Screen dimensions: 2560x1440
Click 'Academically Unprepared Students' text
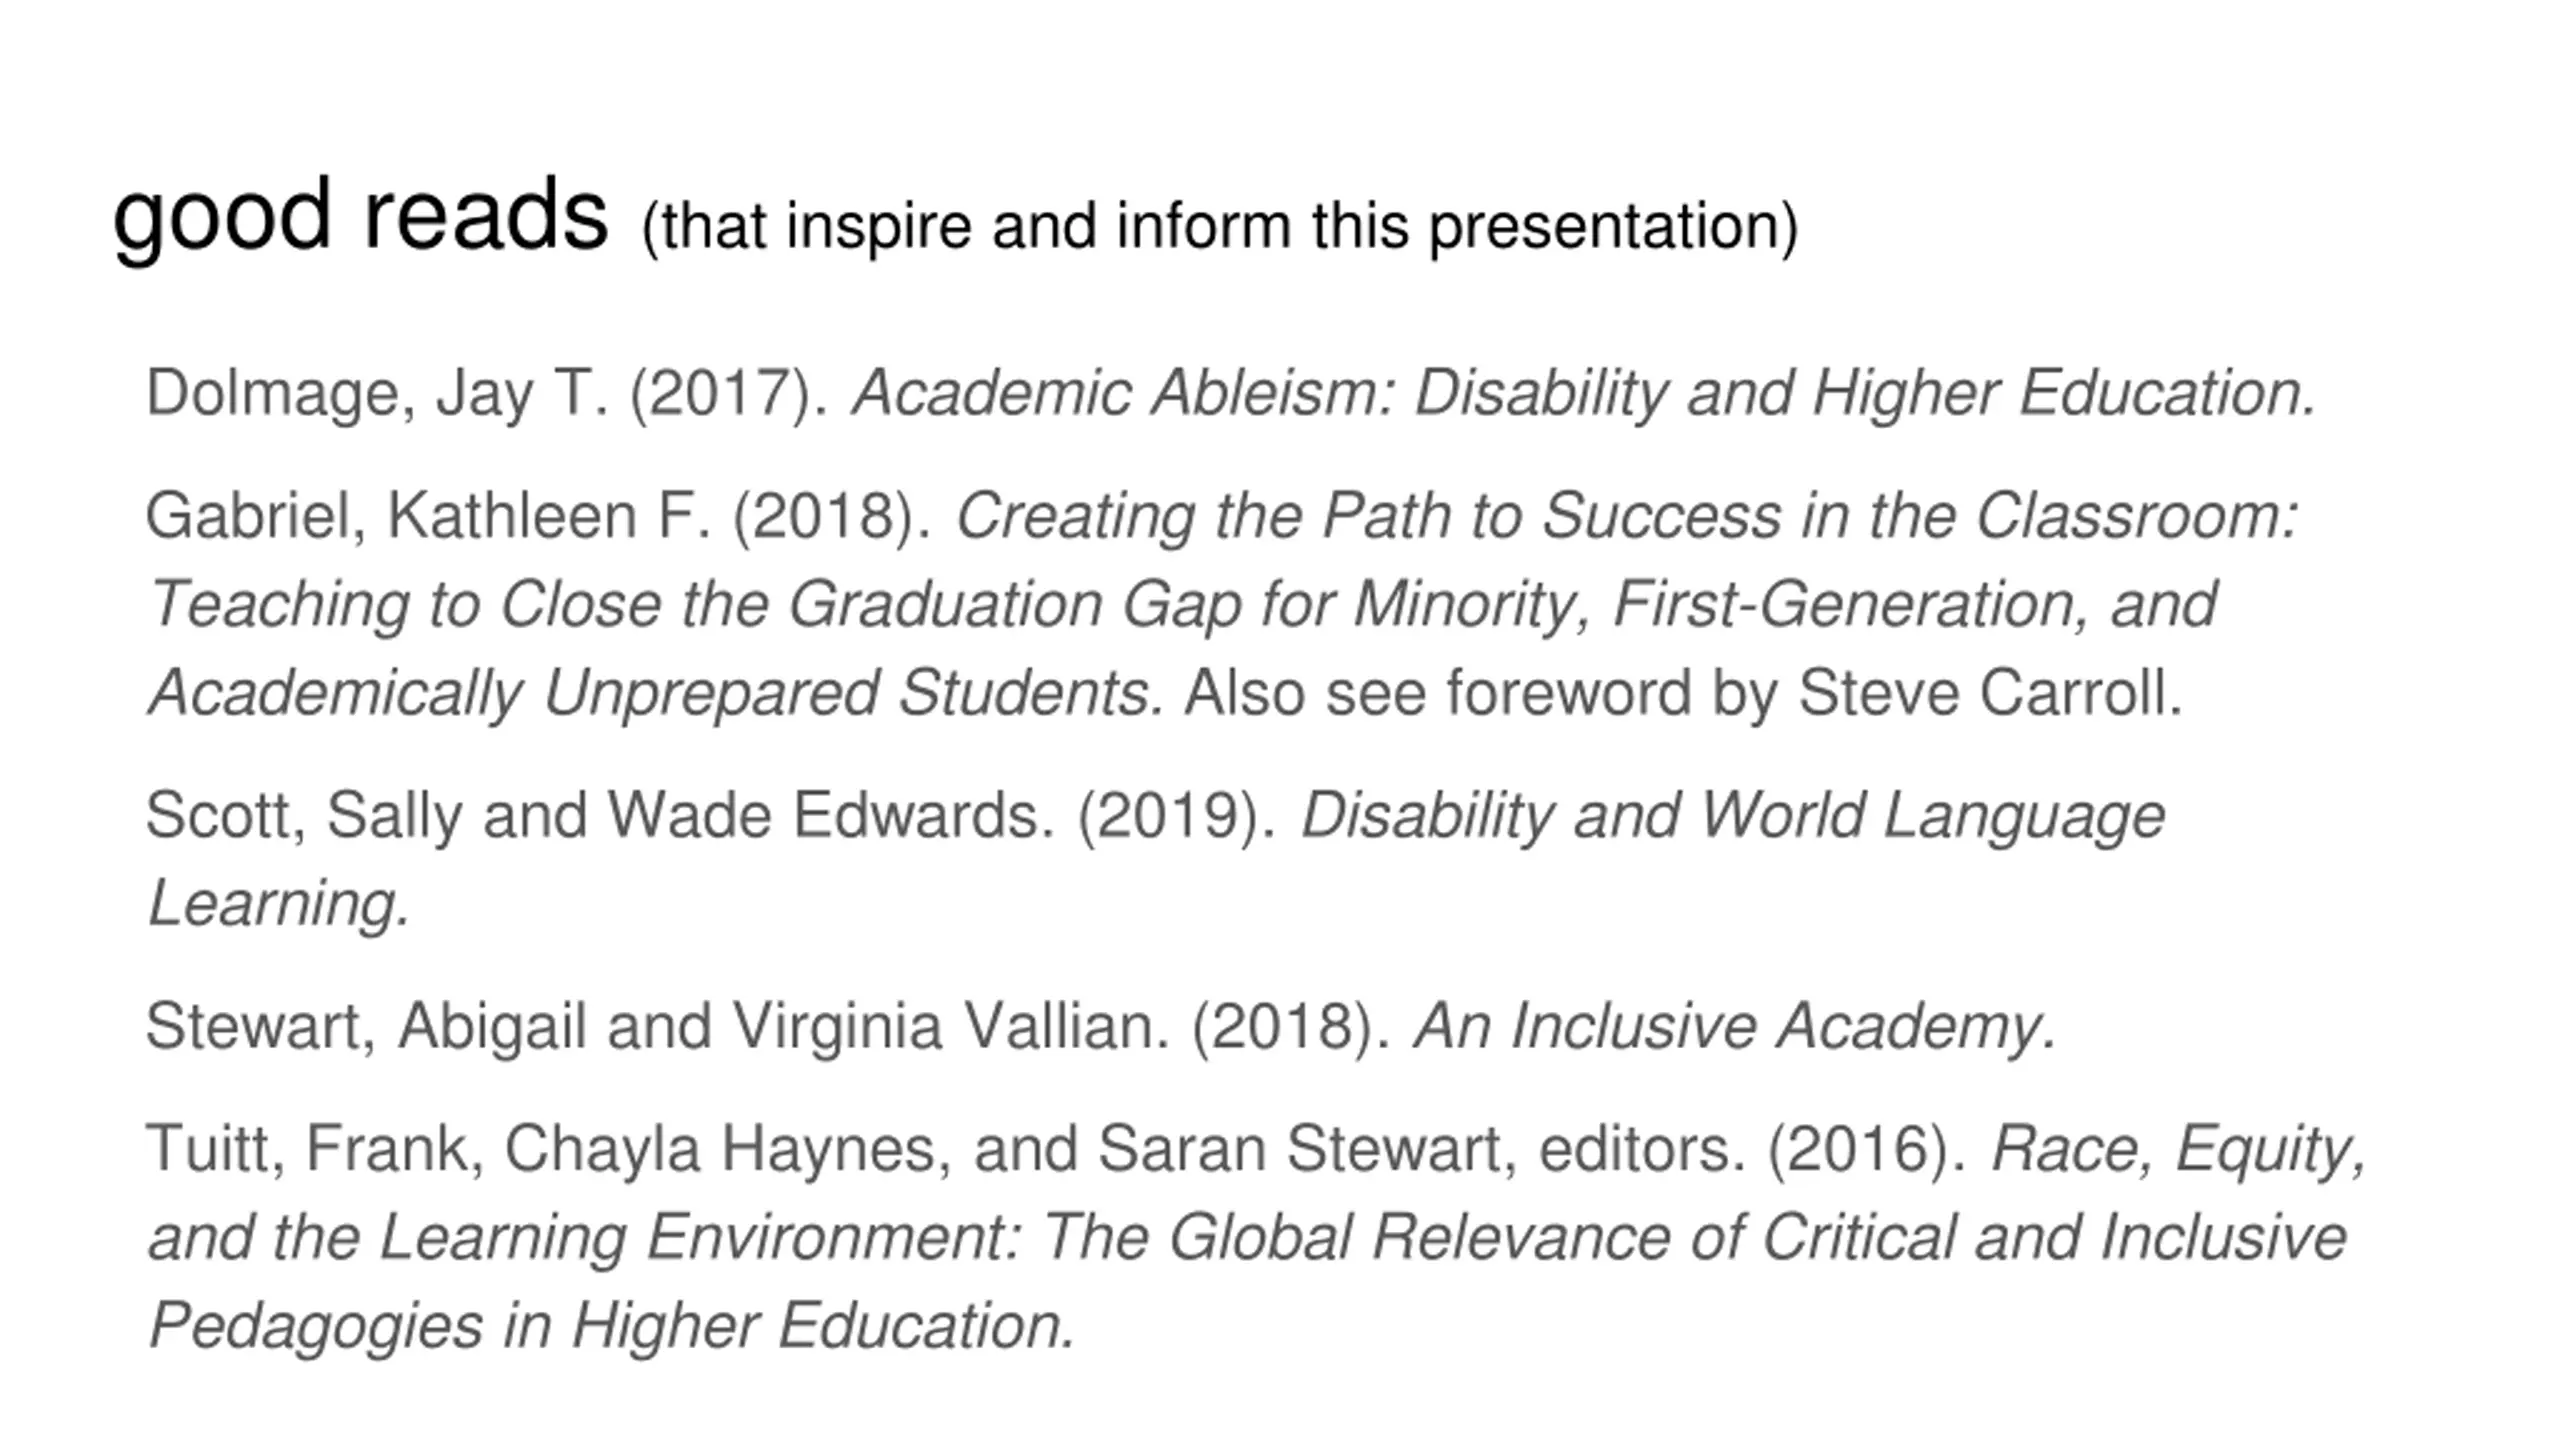click(656, 694)
